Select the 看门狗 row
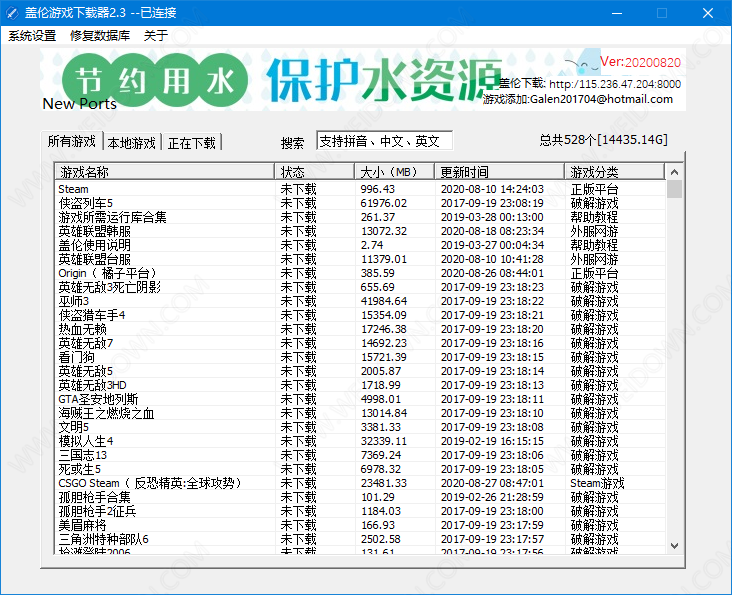 359,357
